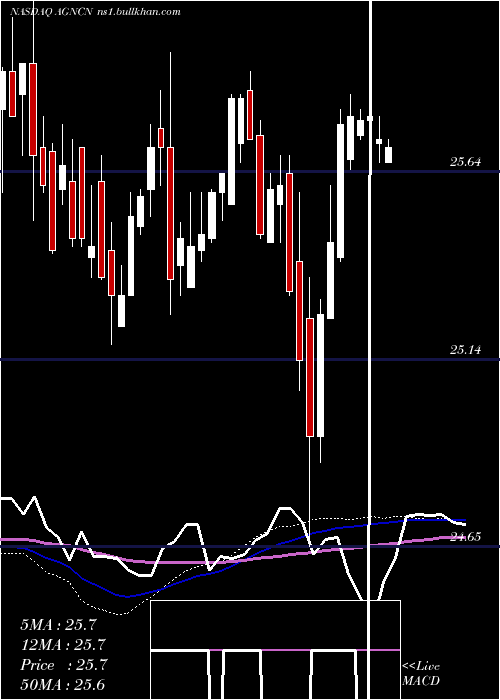Click the <<Live MACD label

click(x=421, y=674)
